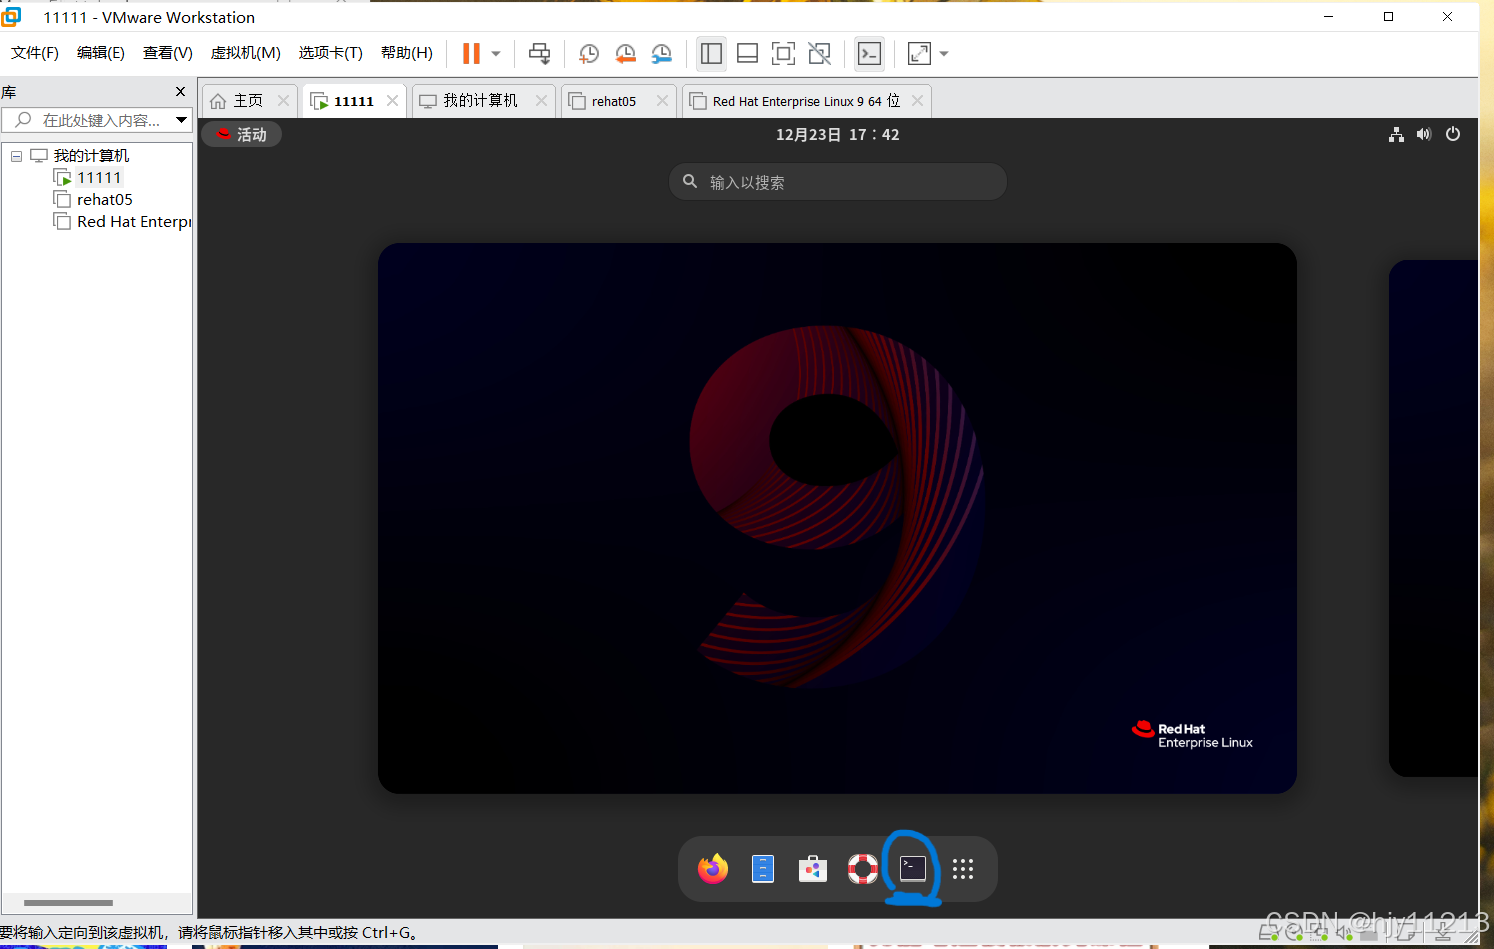This screenshot has height=949, width=1494.
Task: Open the 文件(F) menu
Action: click(x=35, y=53)
